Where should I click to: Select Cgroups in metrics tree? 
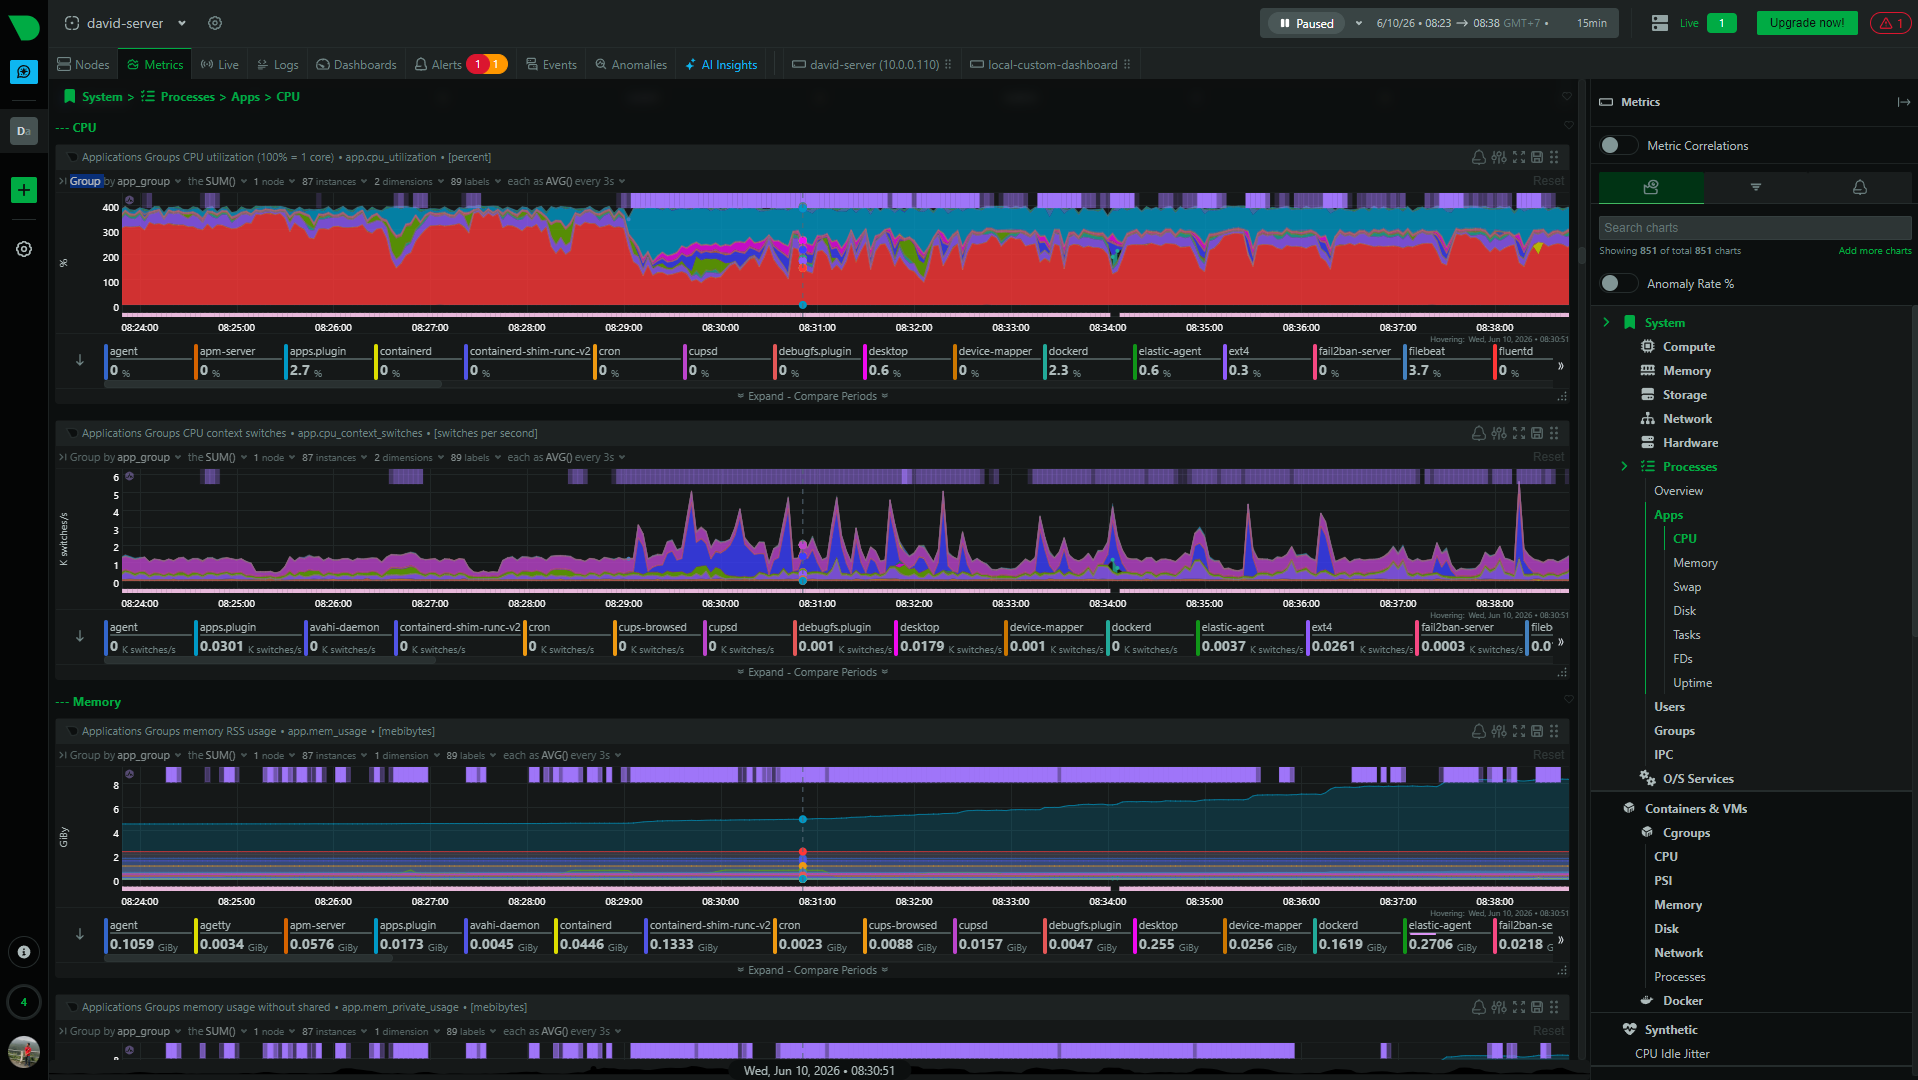point(1686,832)
